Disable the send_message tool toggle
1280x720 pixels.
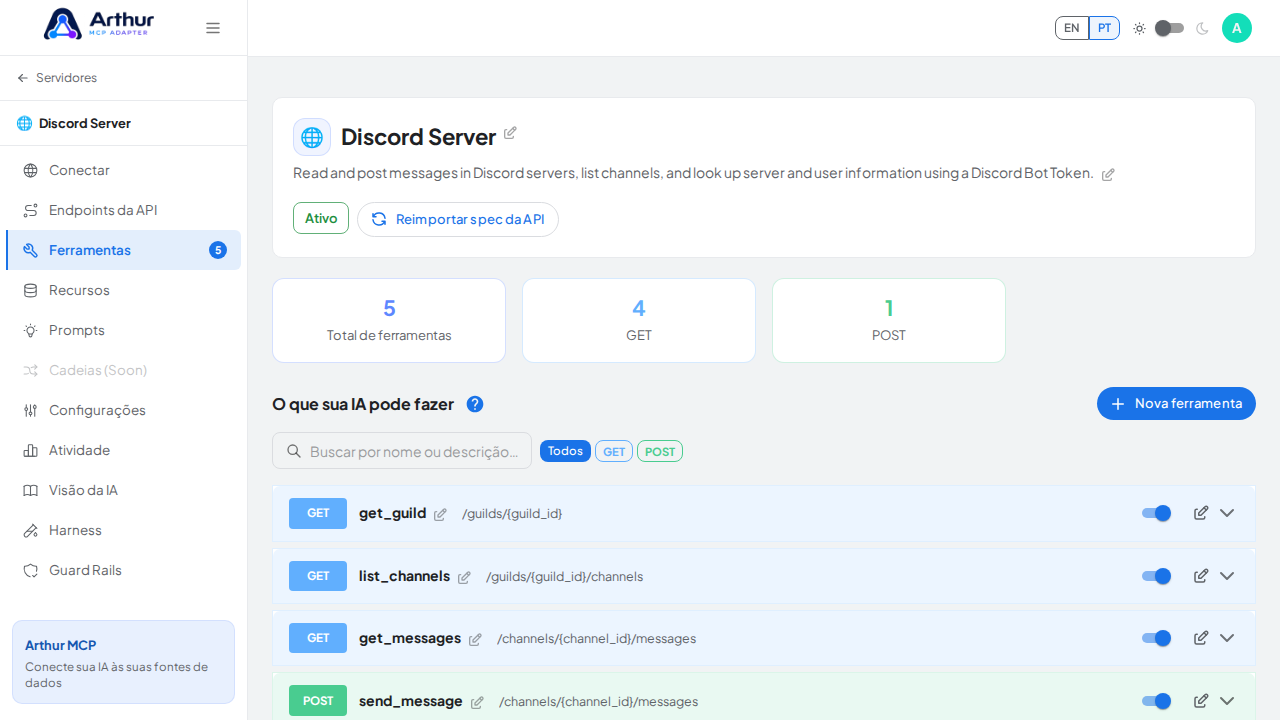coord(1156,701)
